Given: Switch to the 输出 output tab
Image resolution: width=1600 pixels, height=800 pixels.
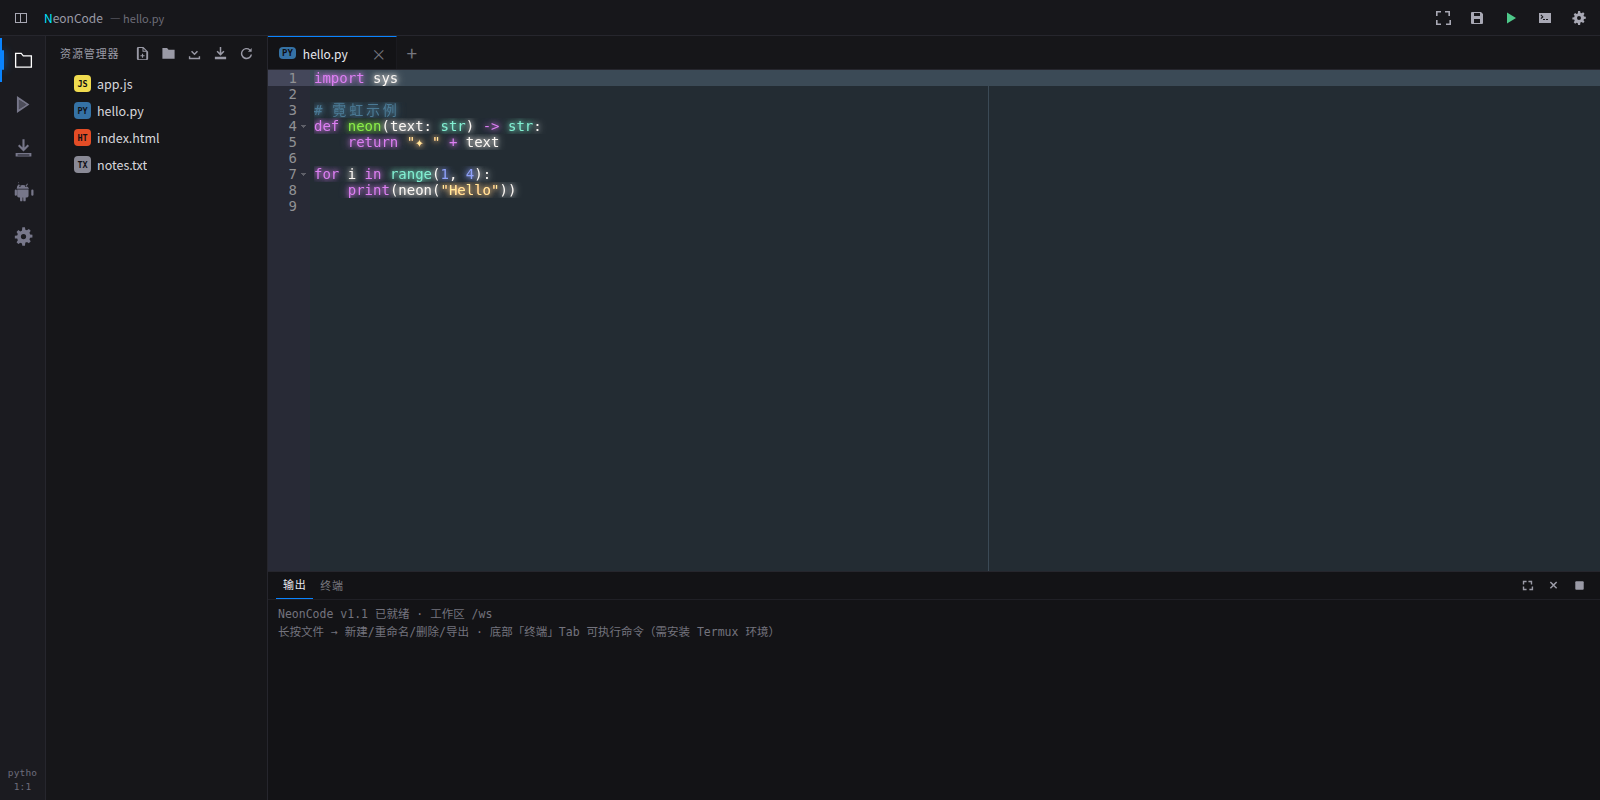Looking at the screenshot, I should click(x=294, y=585).
